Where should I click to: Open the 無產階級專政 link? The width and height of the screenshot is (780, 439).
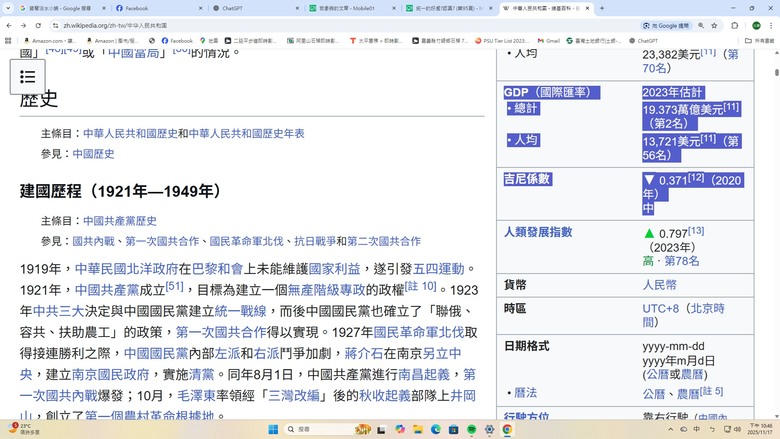pyautogui.click(x=327, y=290)
